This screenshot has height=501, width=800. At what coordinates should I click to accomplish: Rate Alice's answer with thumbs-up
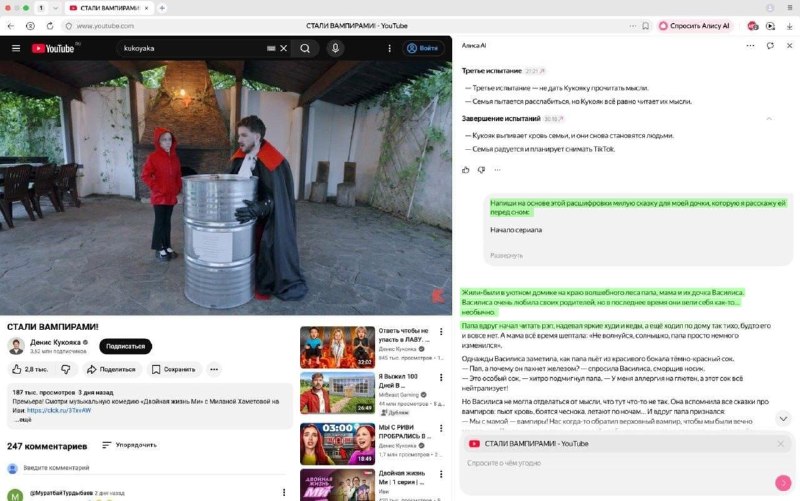coord(465,170)
